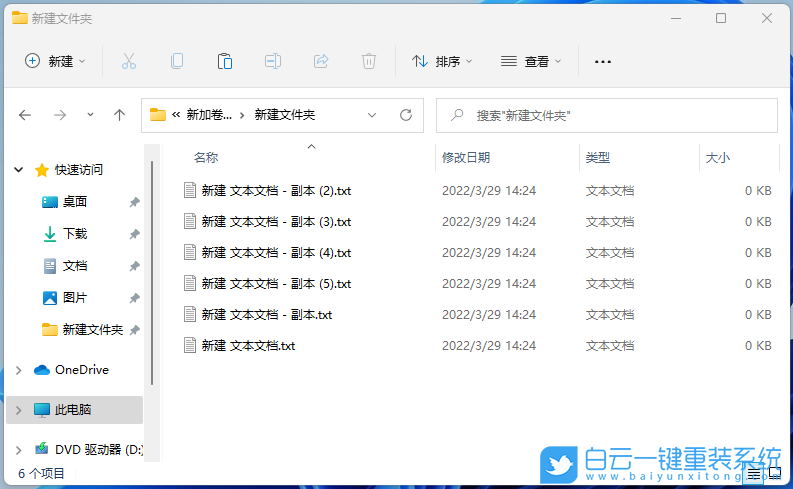Maximize the 新建文件夹 window

[x=721, y=18]
